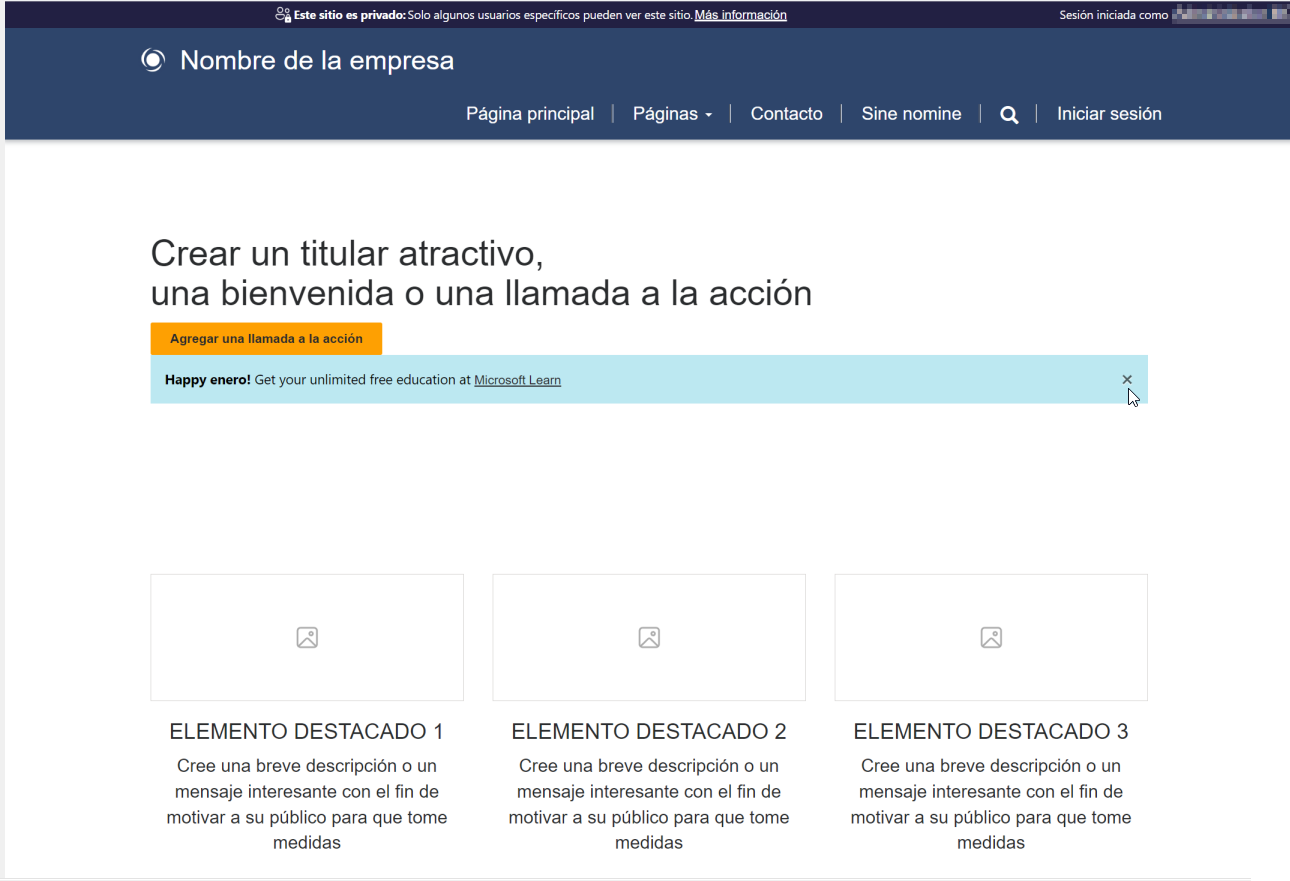Click the Elemento destacado 3 description text
1290x881 pixels.
click(x=990, y=804)
